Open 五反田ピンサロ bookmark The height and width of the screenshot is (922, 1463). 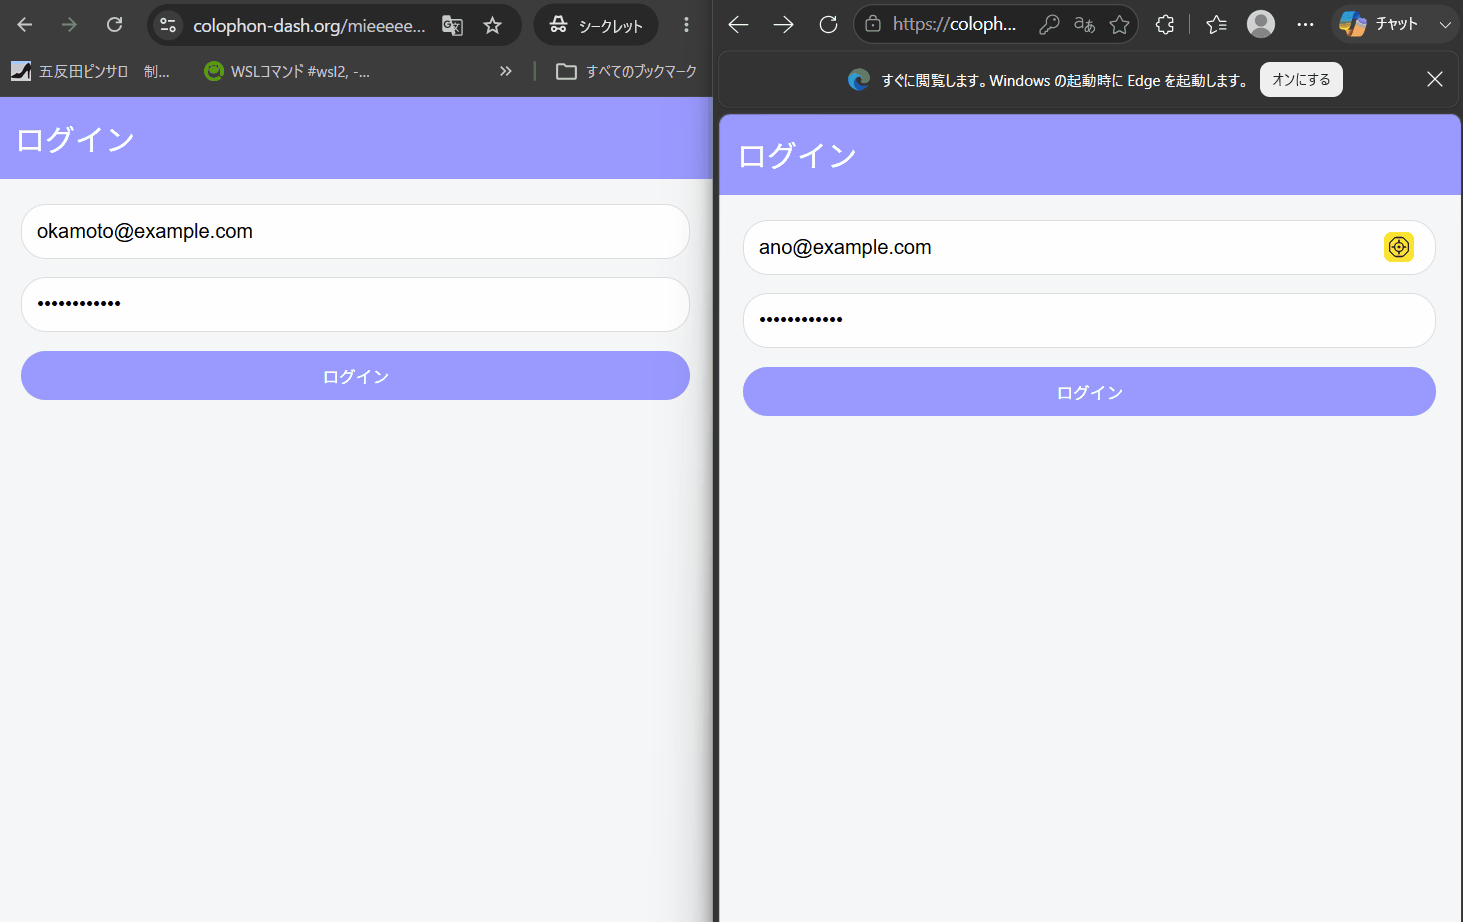(70, 71)
